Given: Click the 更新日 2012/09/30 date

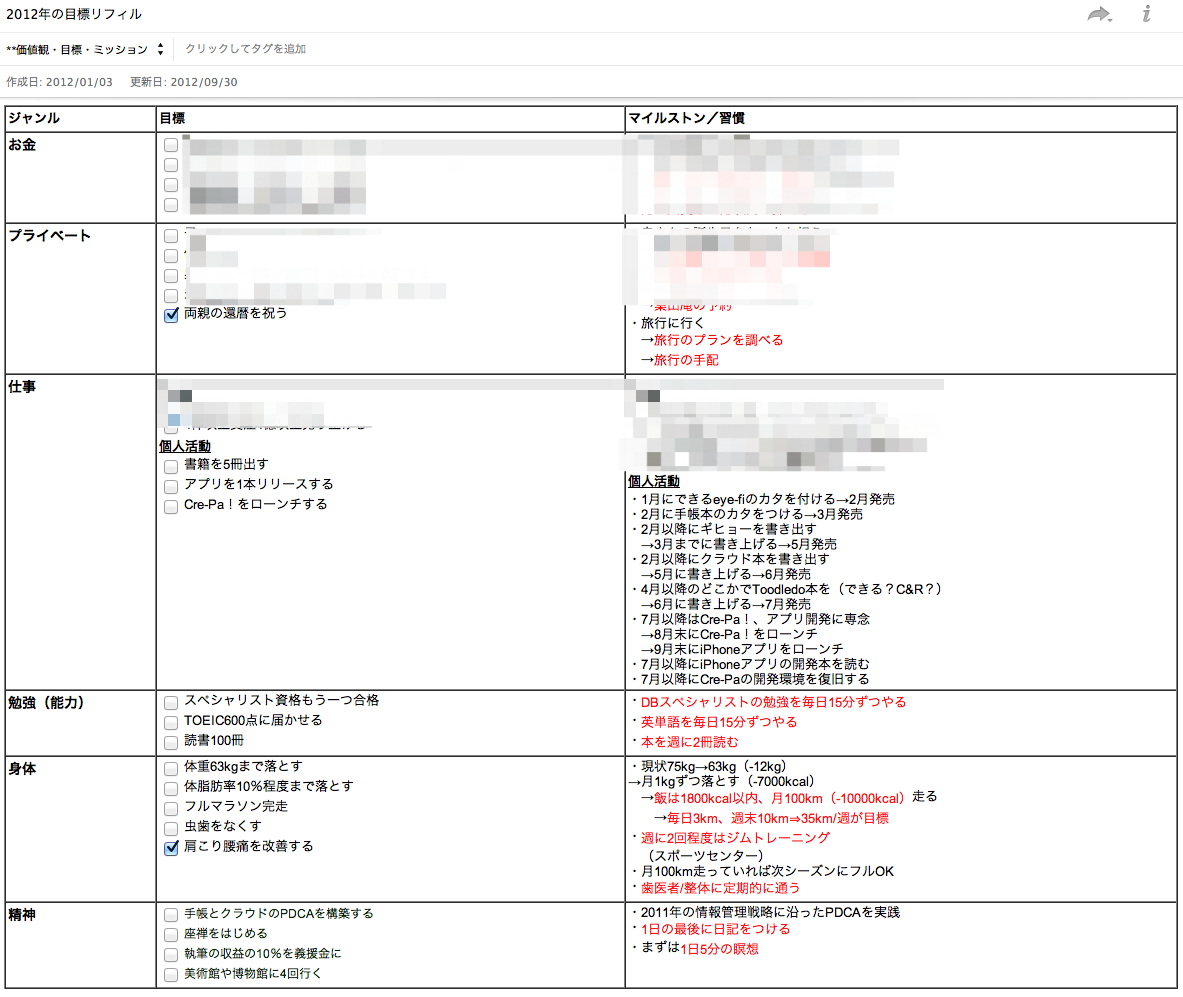Looking at the screenshot, I should click(183, 82).
